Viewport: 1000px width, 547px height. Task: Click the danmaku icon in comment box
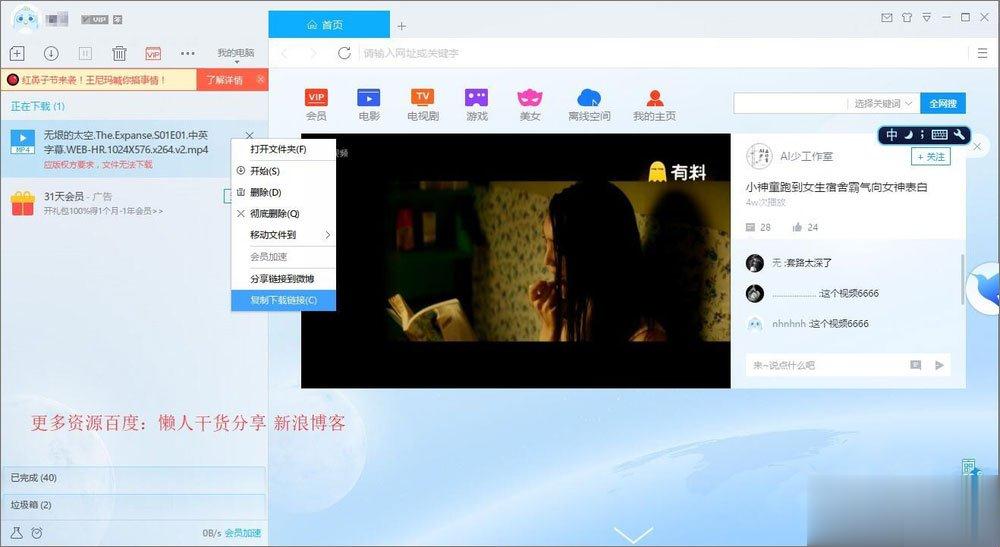coord(915,365)
